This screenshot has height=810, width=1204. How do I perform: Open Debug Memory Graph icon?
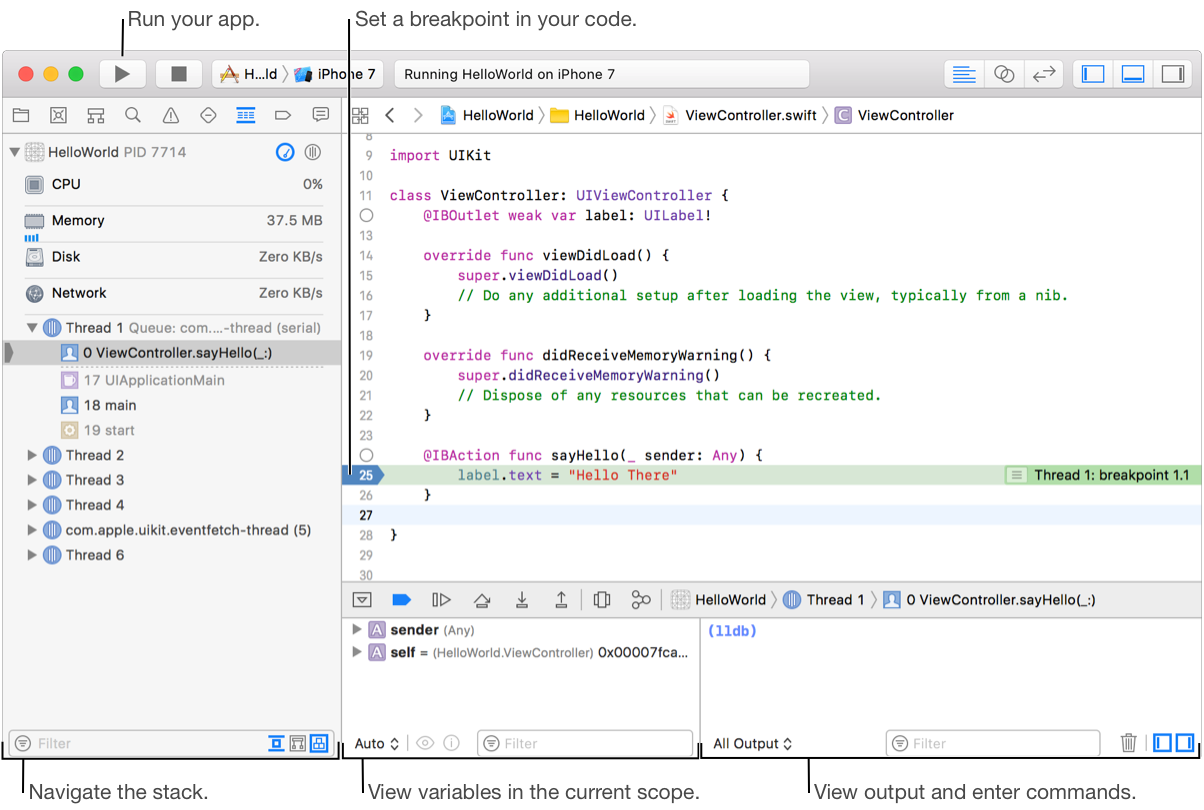[x=641, y=600]
